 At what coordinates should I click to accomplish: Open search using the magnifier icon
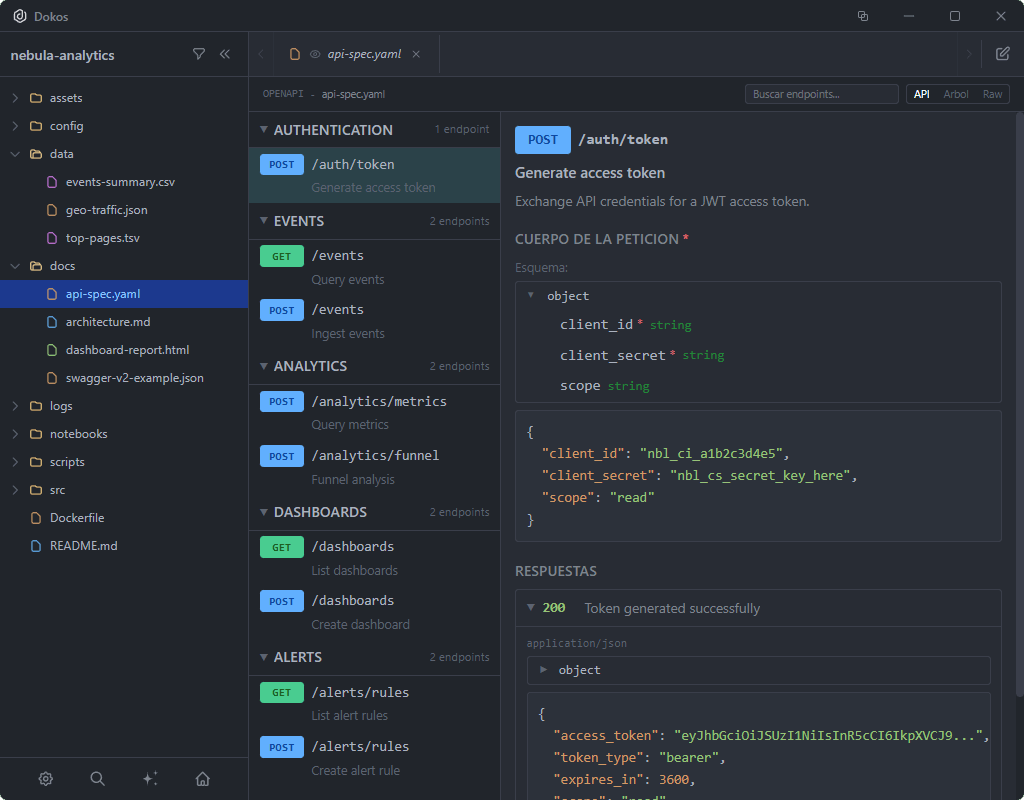pos(96,778)
